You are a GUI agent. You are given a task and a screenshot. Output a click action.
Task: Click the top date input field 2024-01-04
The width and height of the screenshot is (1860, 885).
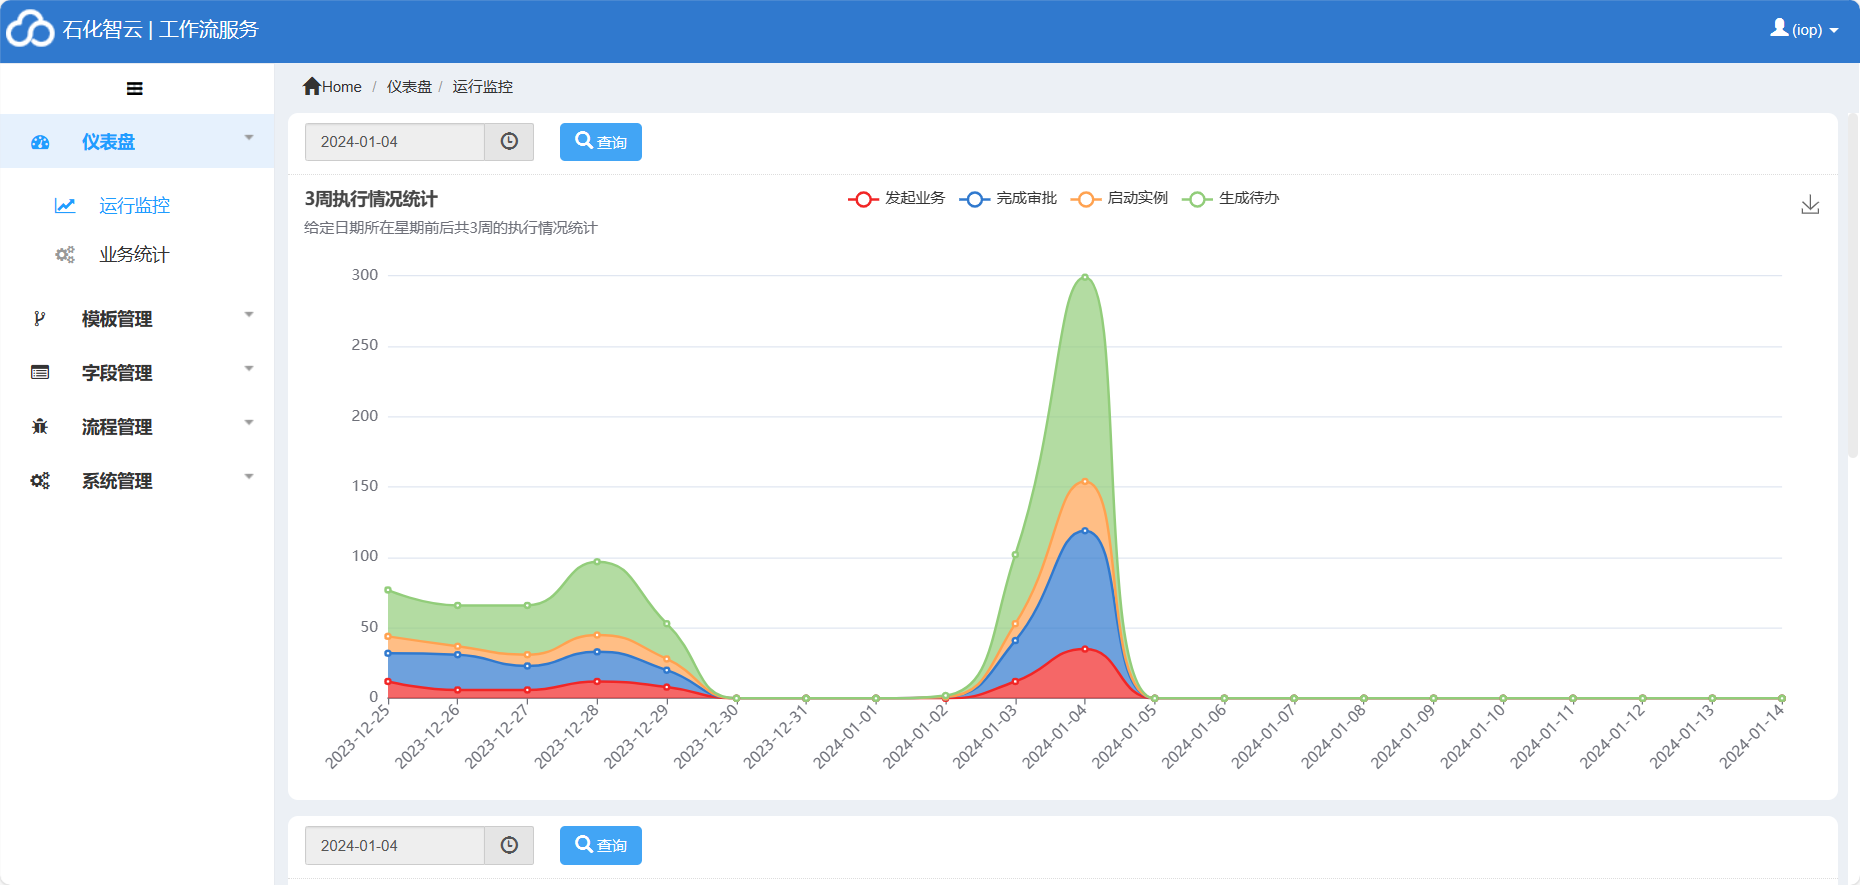point(395,142)
